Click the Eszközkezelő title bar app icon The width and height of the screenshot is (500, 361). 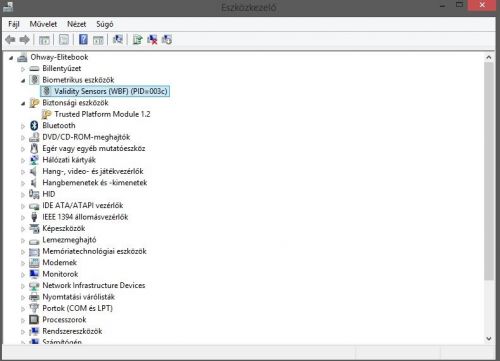(8, 7)
